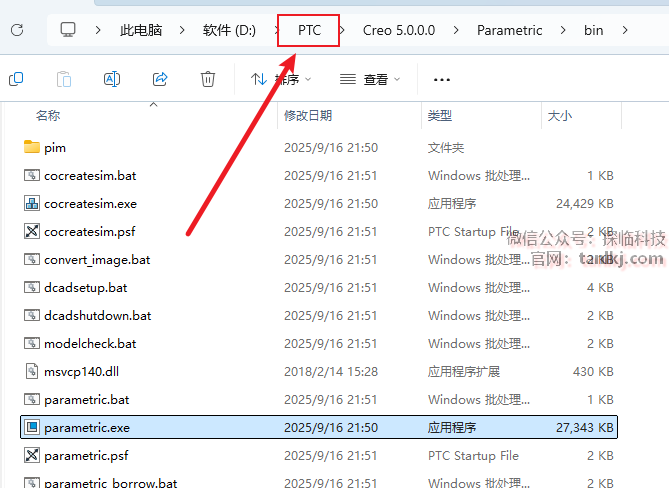
Task: Go to 此电脑 in breadcrumb
Action: [x=141, y=30]
